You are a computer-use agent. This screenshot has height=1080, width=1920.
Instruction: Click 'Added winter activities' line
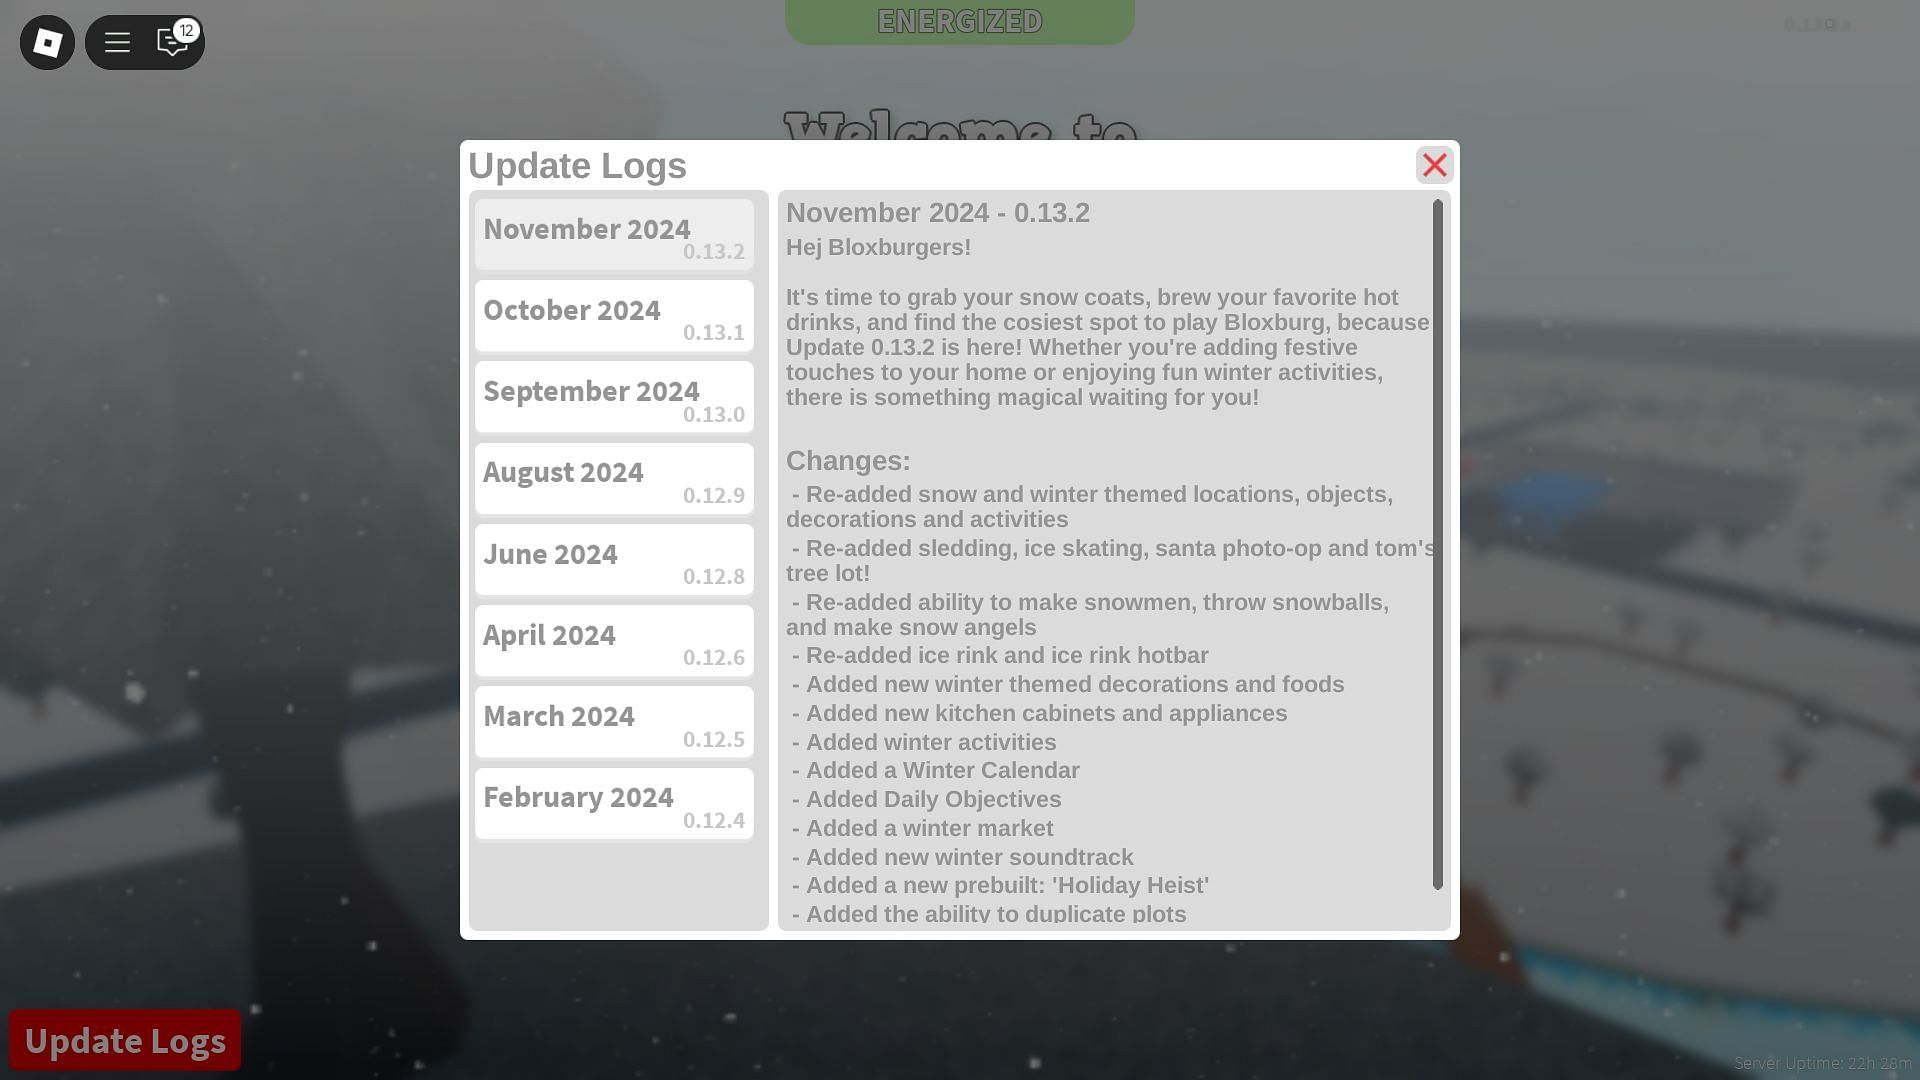point(924,743)
